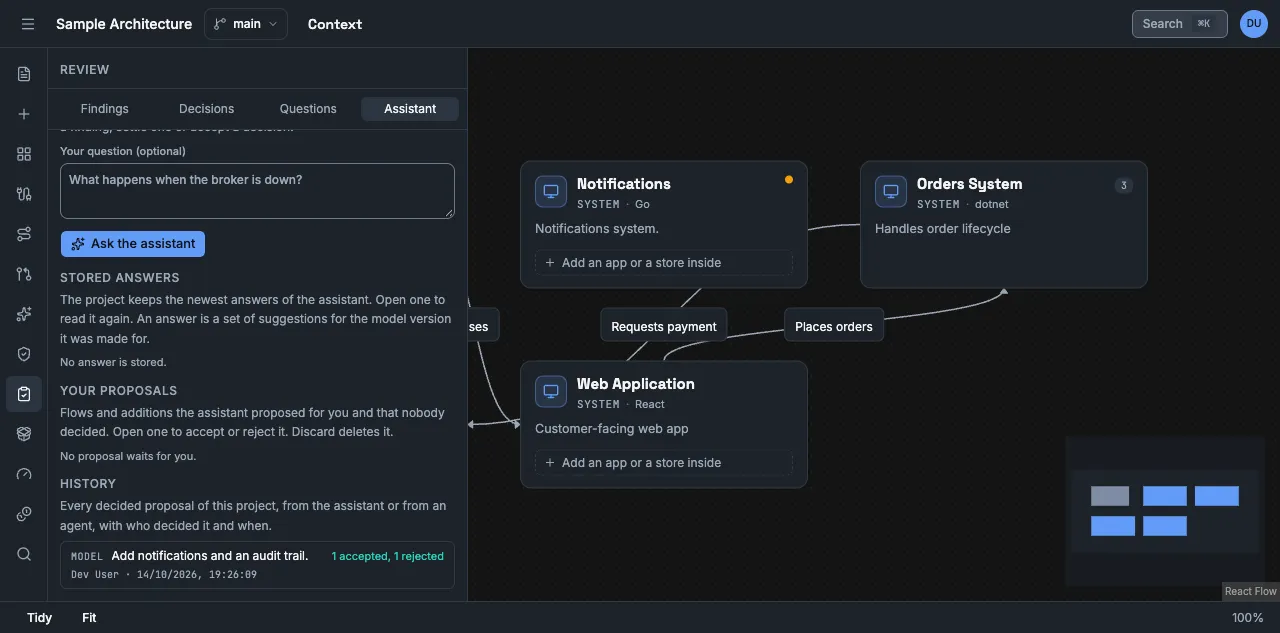Click the Tidy button
This screenshot has width=1280, height=633.
click(x=40, y=618)
